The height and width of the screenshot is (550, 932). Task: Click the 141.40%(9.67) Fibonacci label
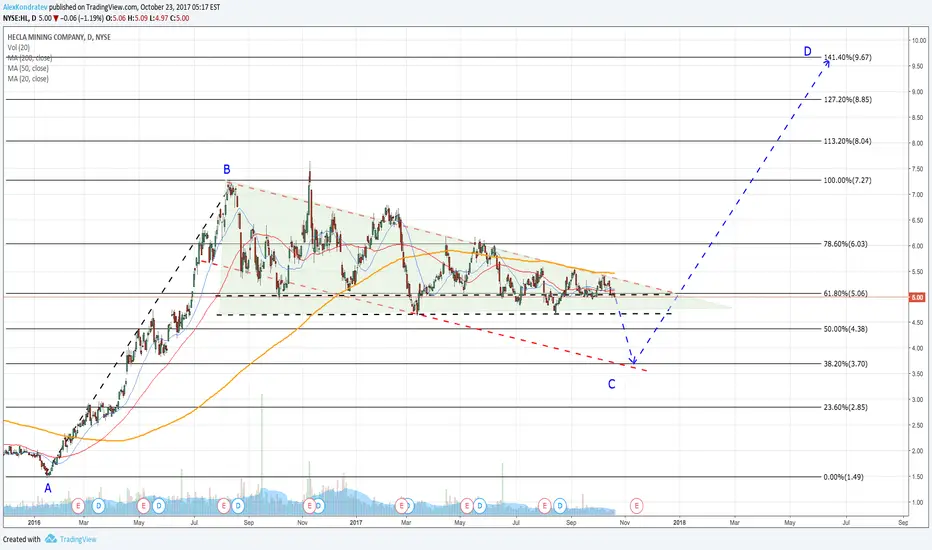coord(848,57)
